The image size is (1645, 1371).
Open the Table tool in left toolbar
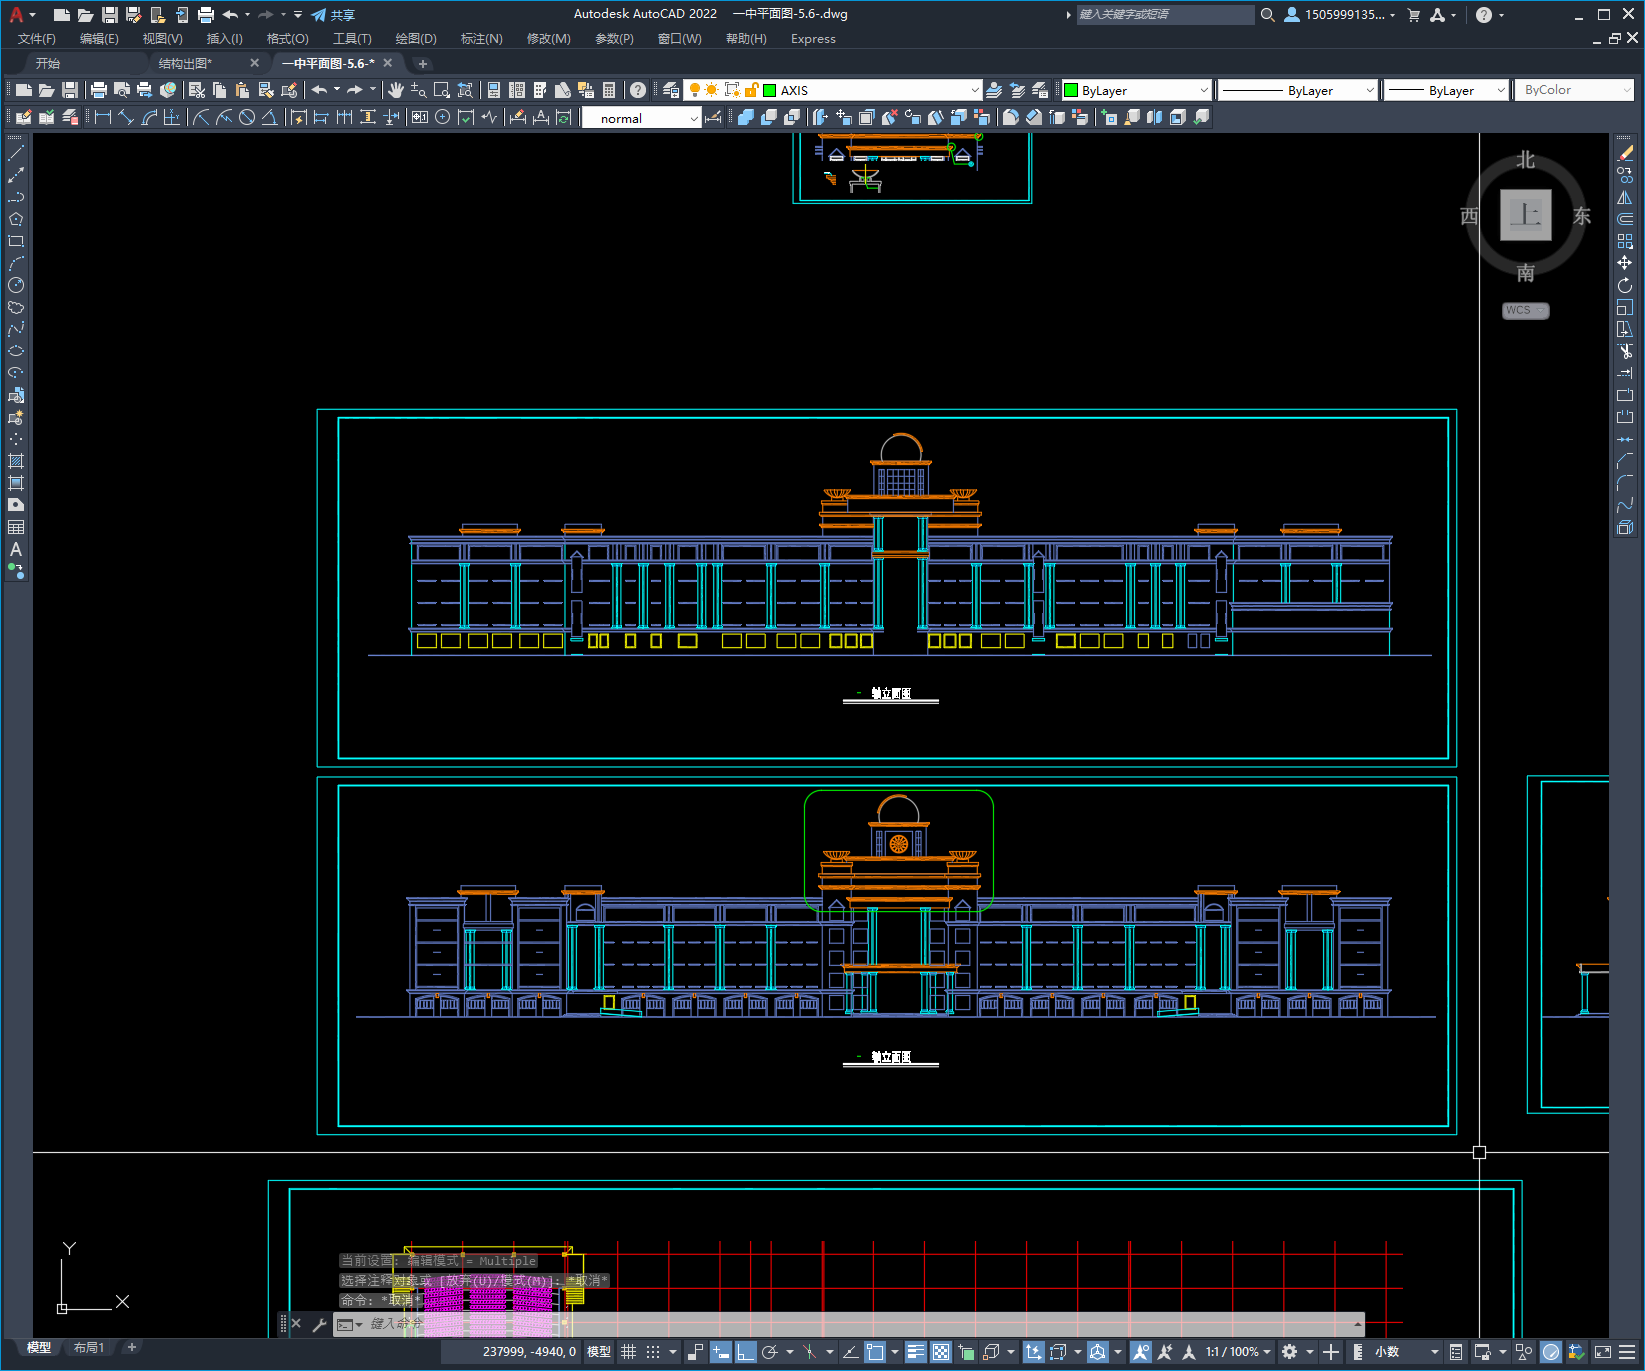(16, 527)
